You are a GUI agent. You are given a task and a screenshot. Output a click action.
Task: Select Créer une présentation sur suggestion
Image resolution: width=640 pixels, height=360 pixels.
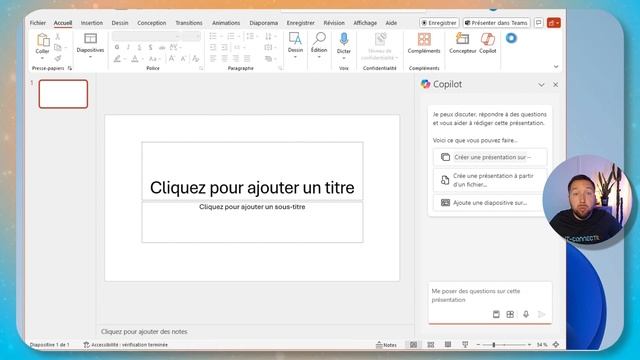(489, 157)
